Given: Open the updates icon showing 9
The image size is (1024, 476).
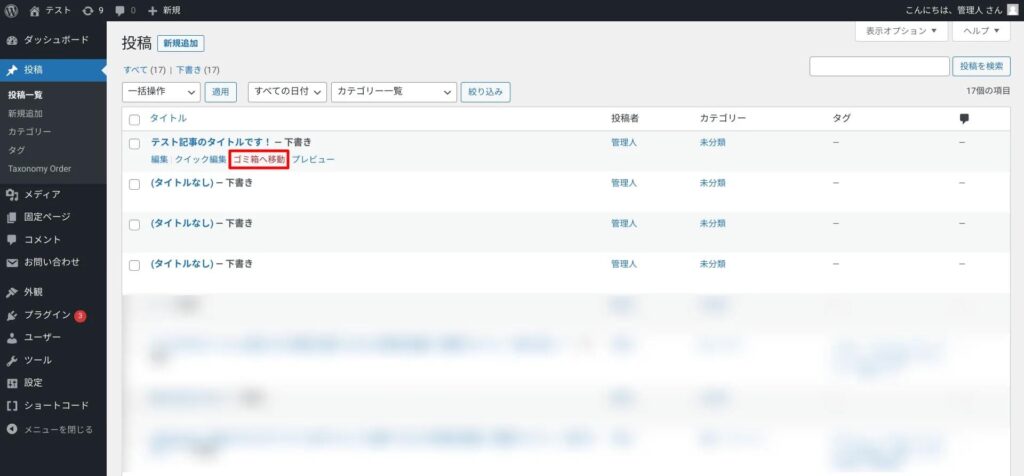Looking at the screenshot, I should [x=93, y=10].
